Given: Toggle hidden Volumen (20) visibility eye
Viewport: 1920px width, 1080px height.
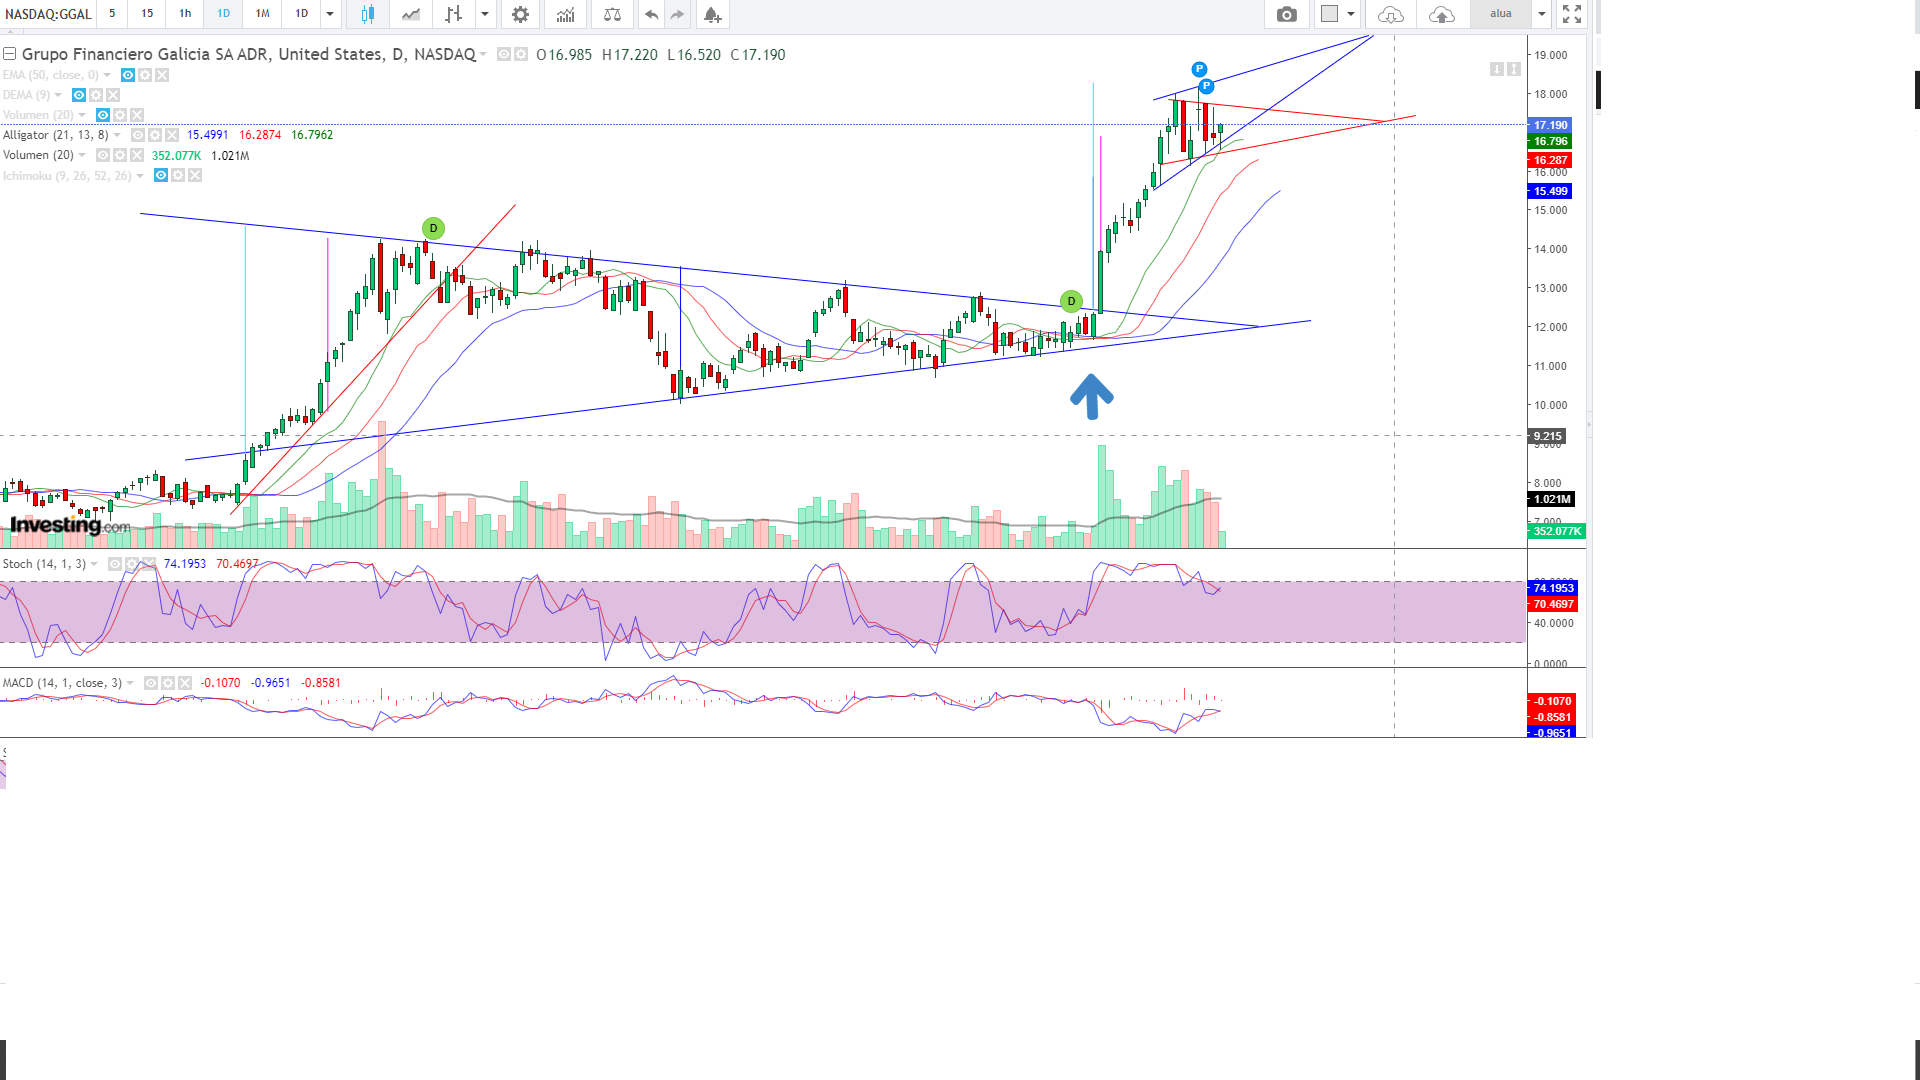Looking at the screenshot, I should point(103,115).
